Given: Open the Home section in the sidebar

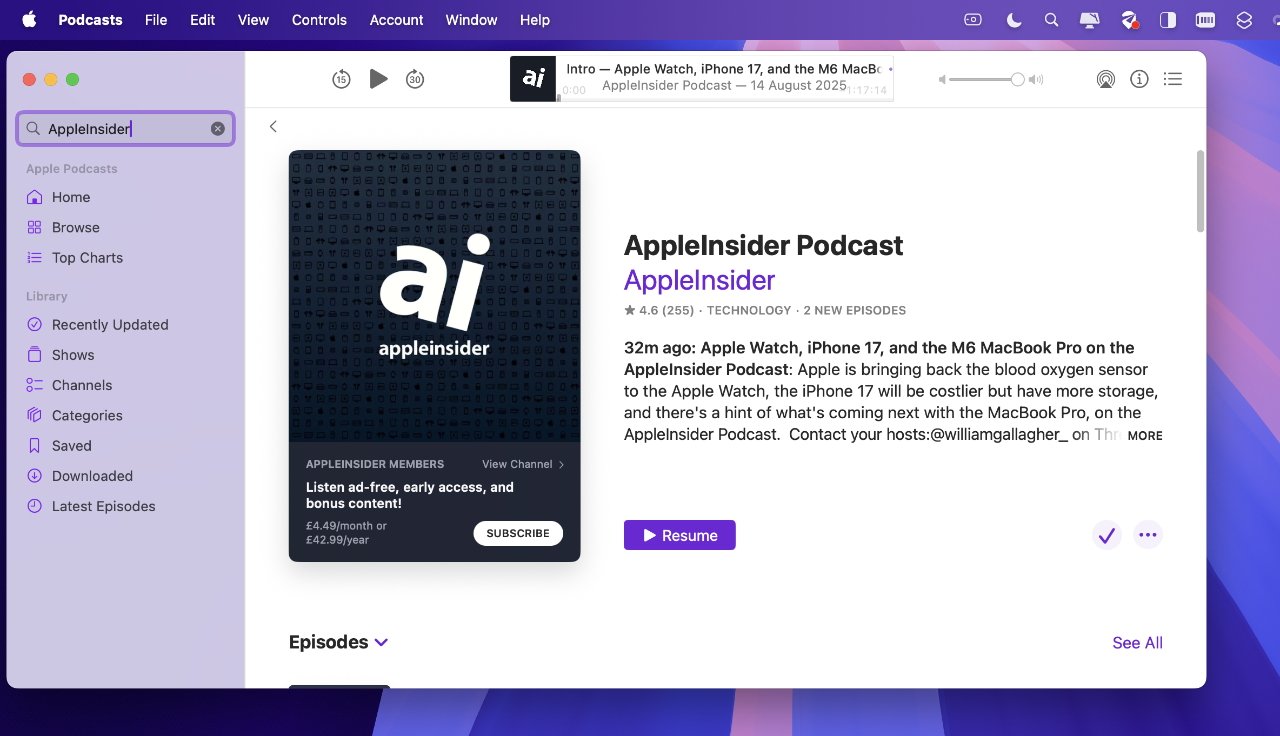Looking at the screenshot, I should point(70,197).
